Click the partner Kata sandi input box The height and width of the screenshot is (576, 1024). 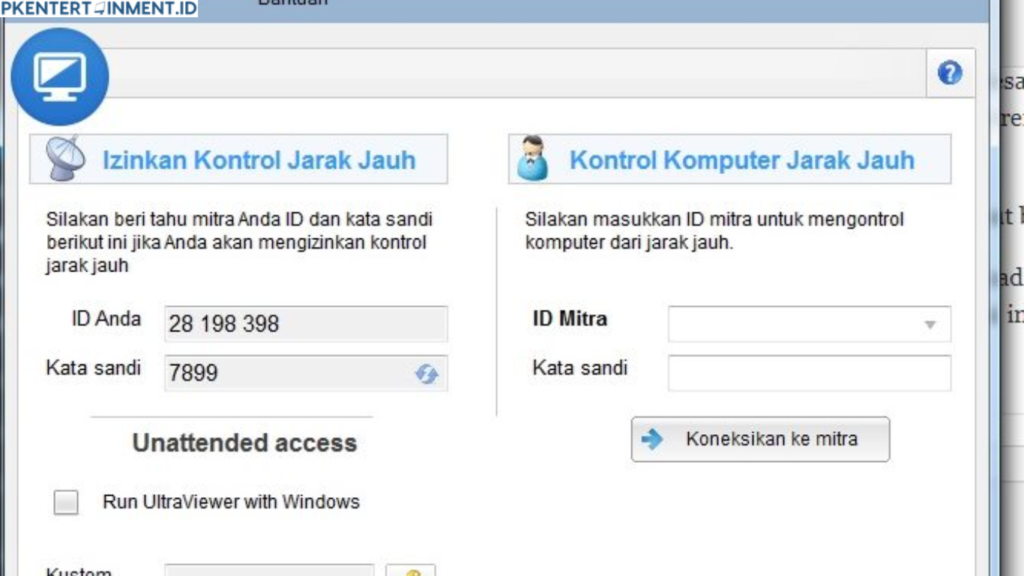808,373
